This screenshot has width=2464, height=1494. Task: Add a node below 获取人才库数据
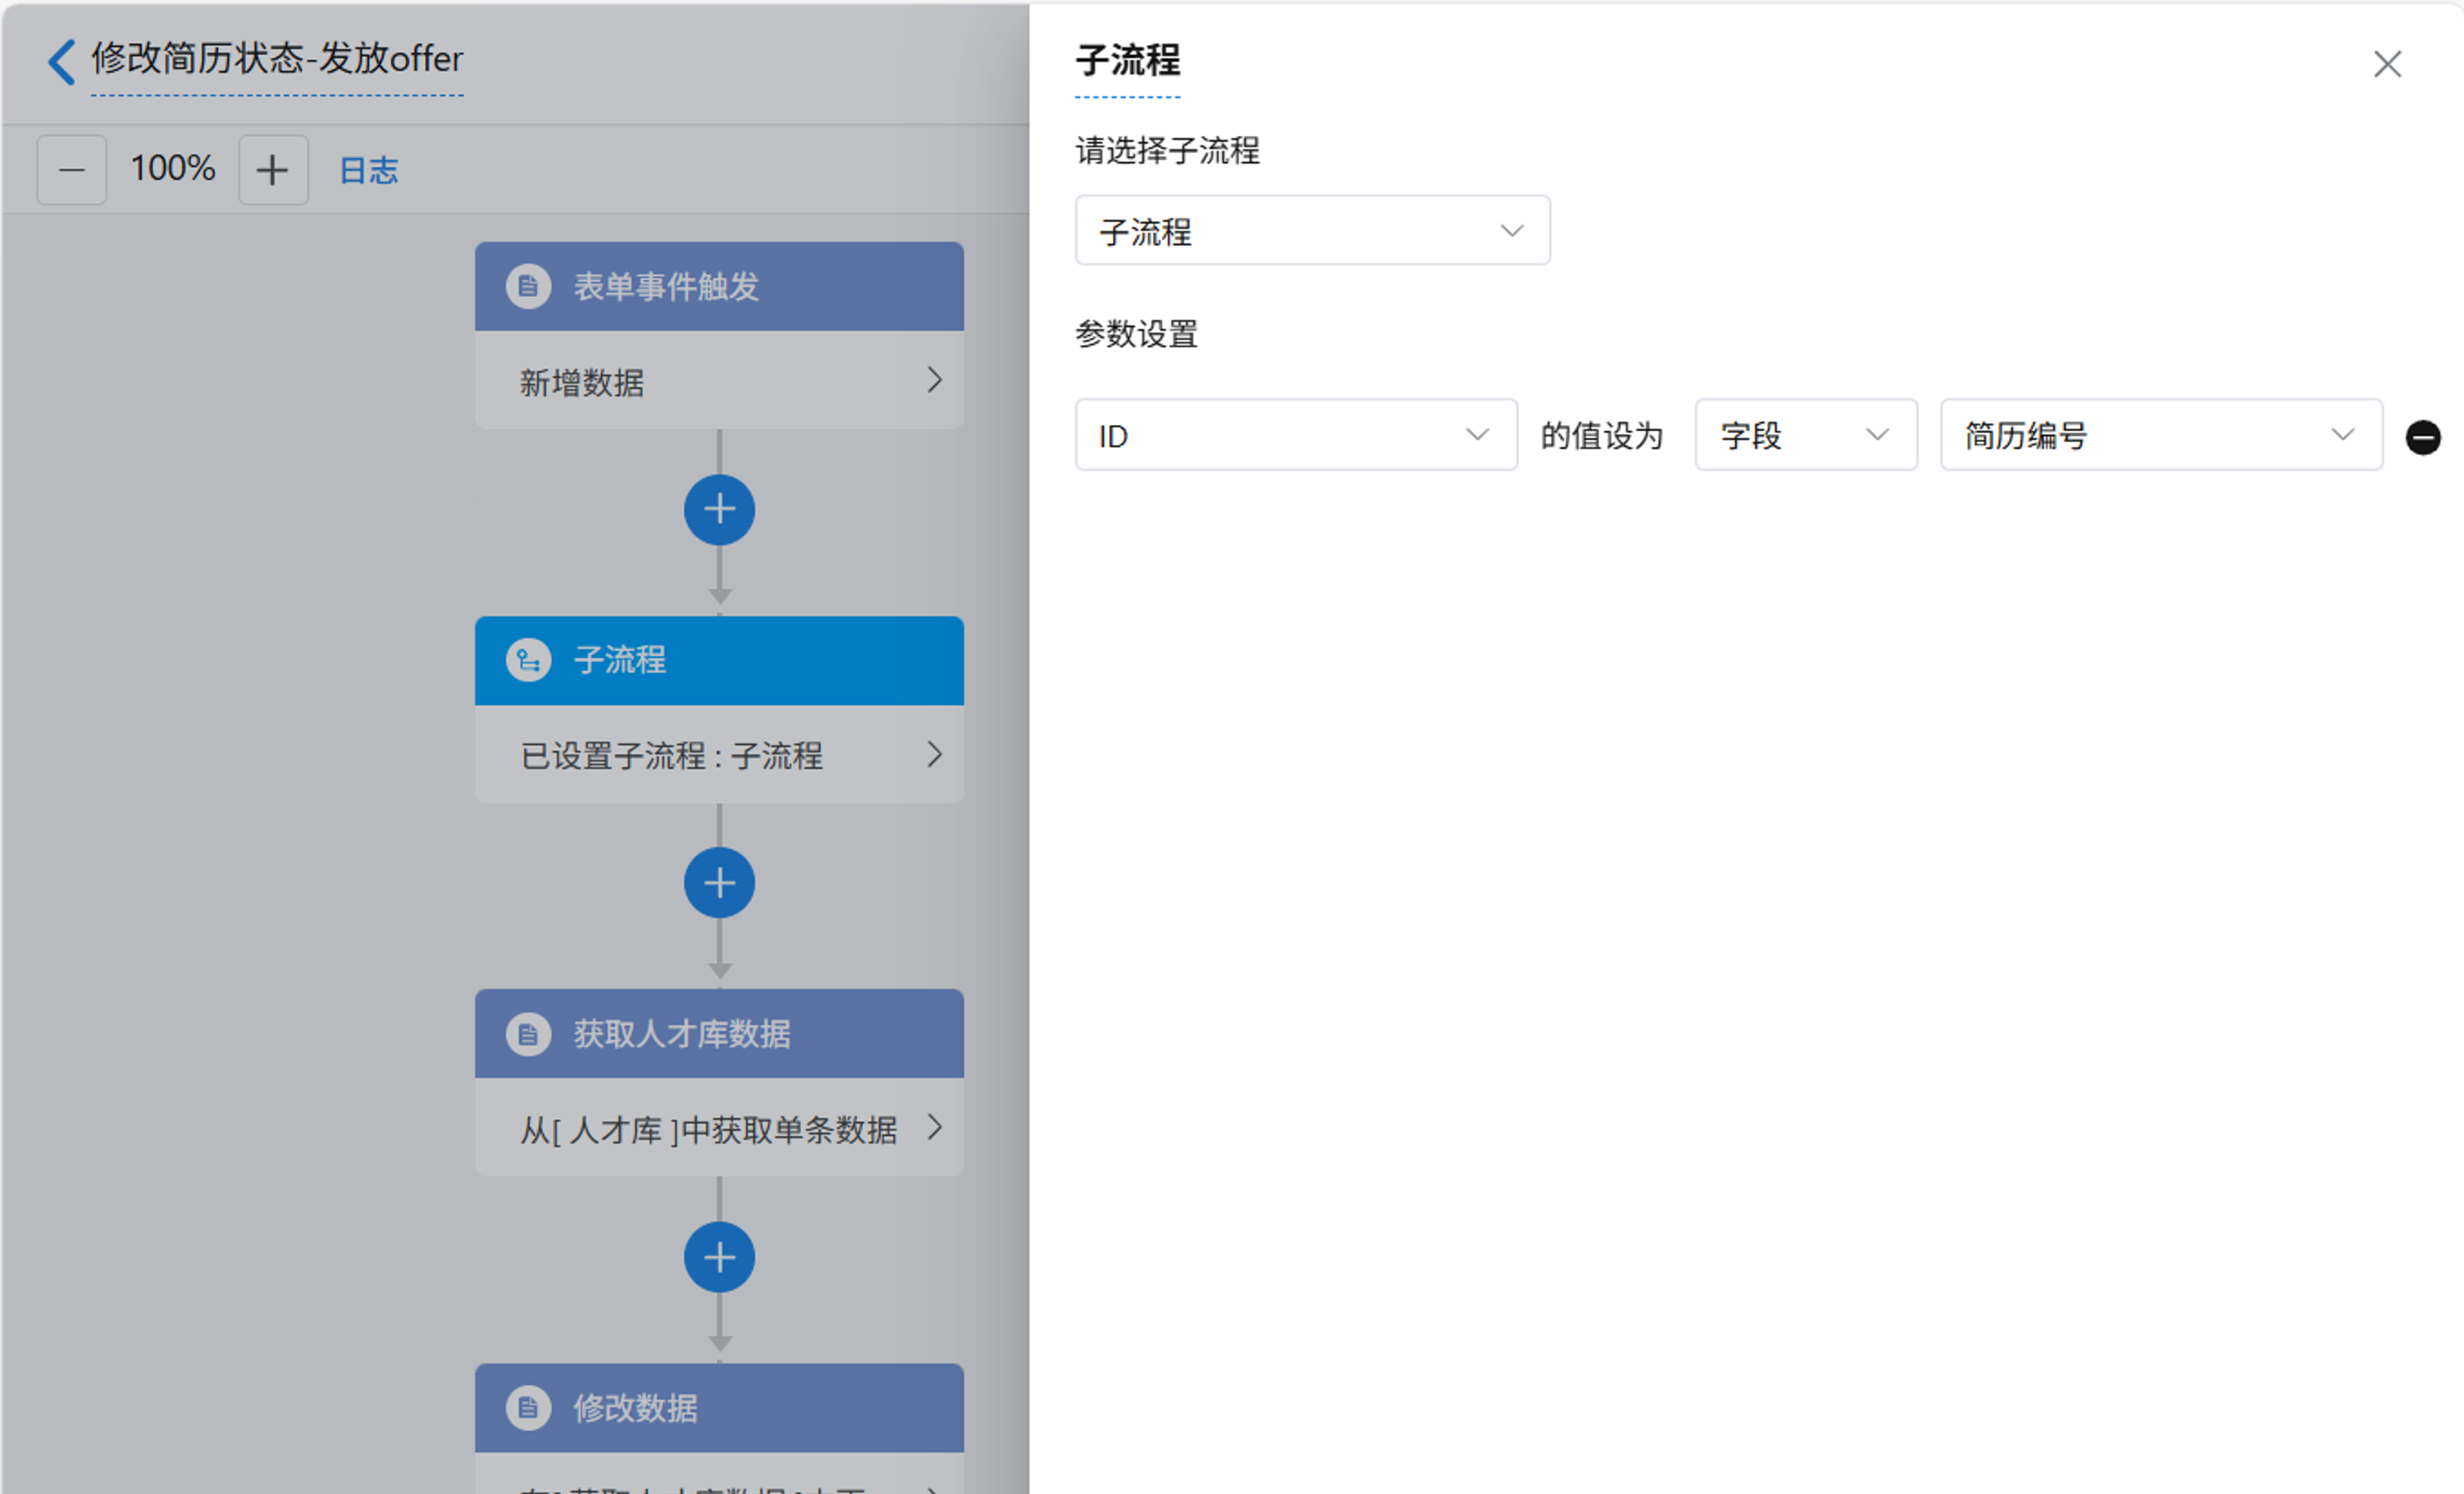[x=719, y=1257]
